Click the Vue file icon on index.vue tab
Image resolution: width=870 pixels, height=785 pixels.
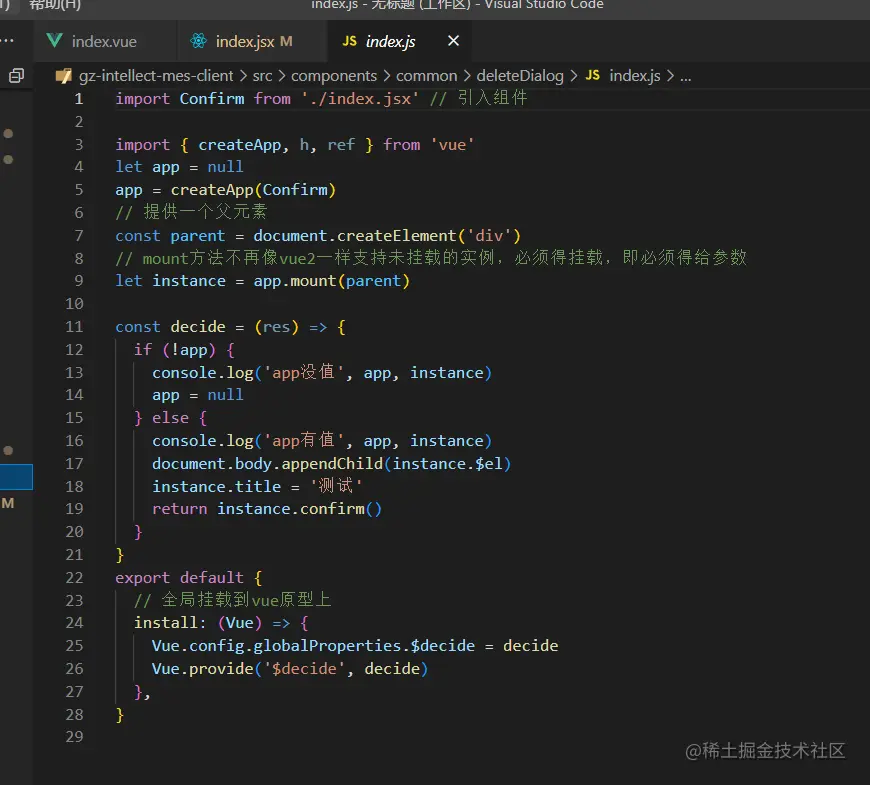54,40
